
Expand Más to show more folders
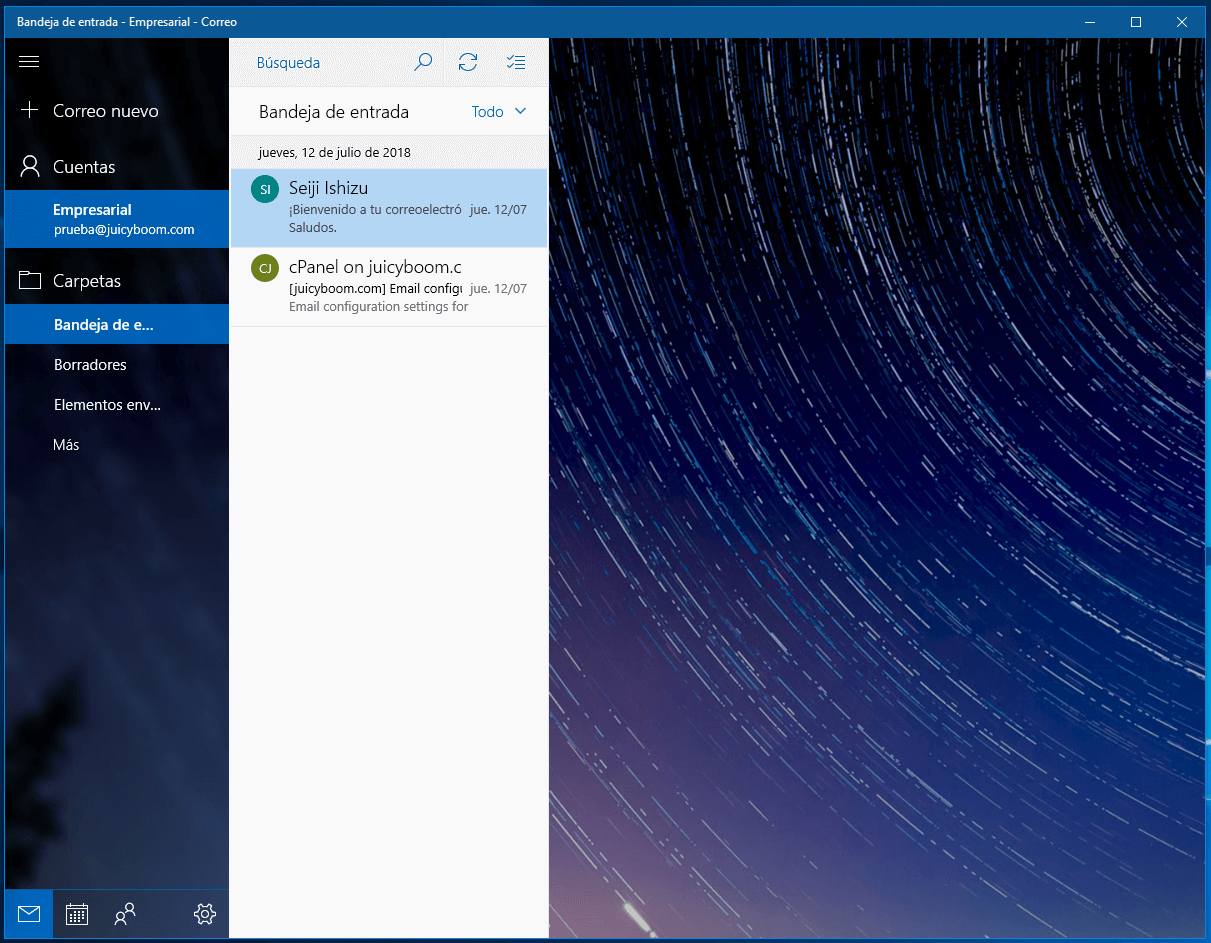[66, 444]
